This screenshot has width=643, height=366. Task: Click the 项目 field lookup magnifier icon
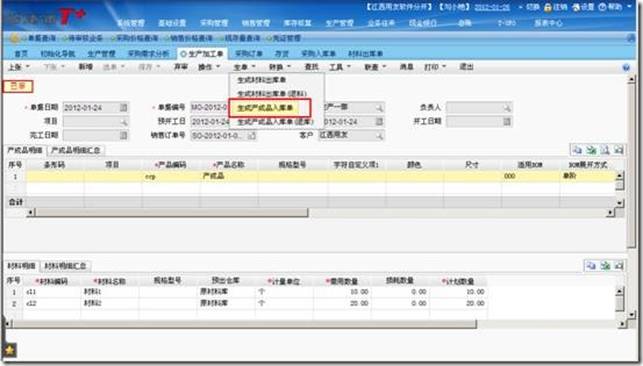pyautogui.click(x=123, y=122)
